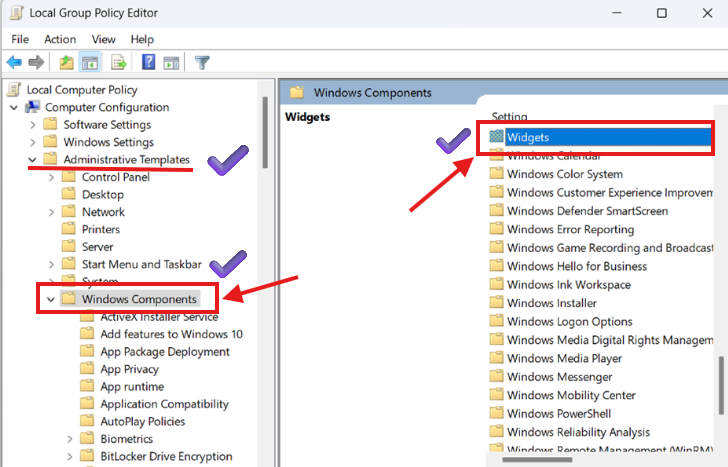Click the Desktop folder icon in tree

tap(68, 194)
